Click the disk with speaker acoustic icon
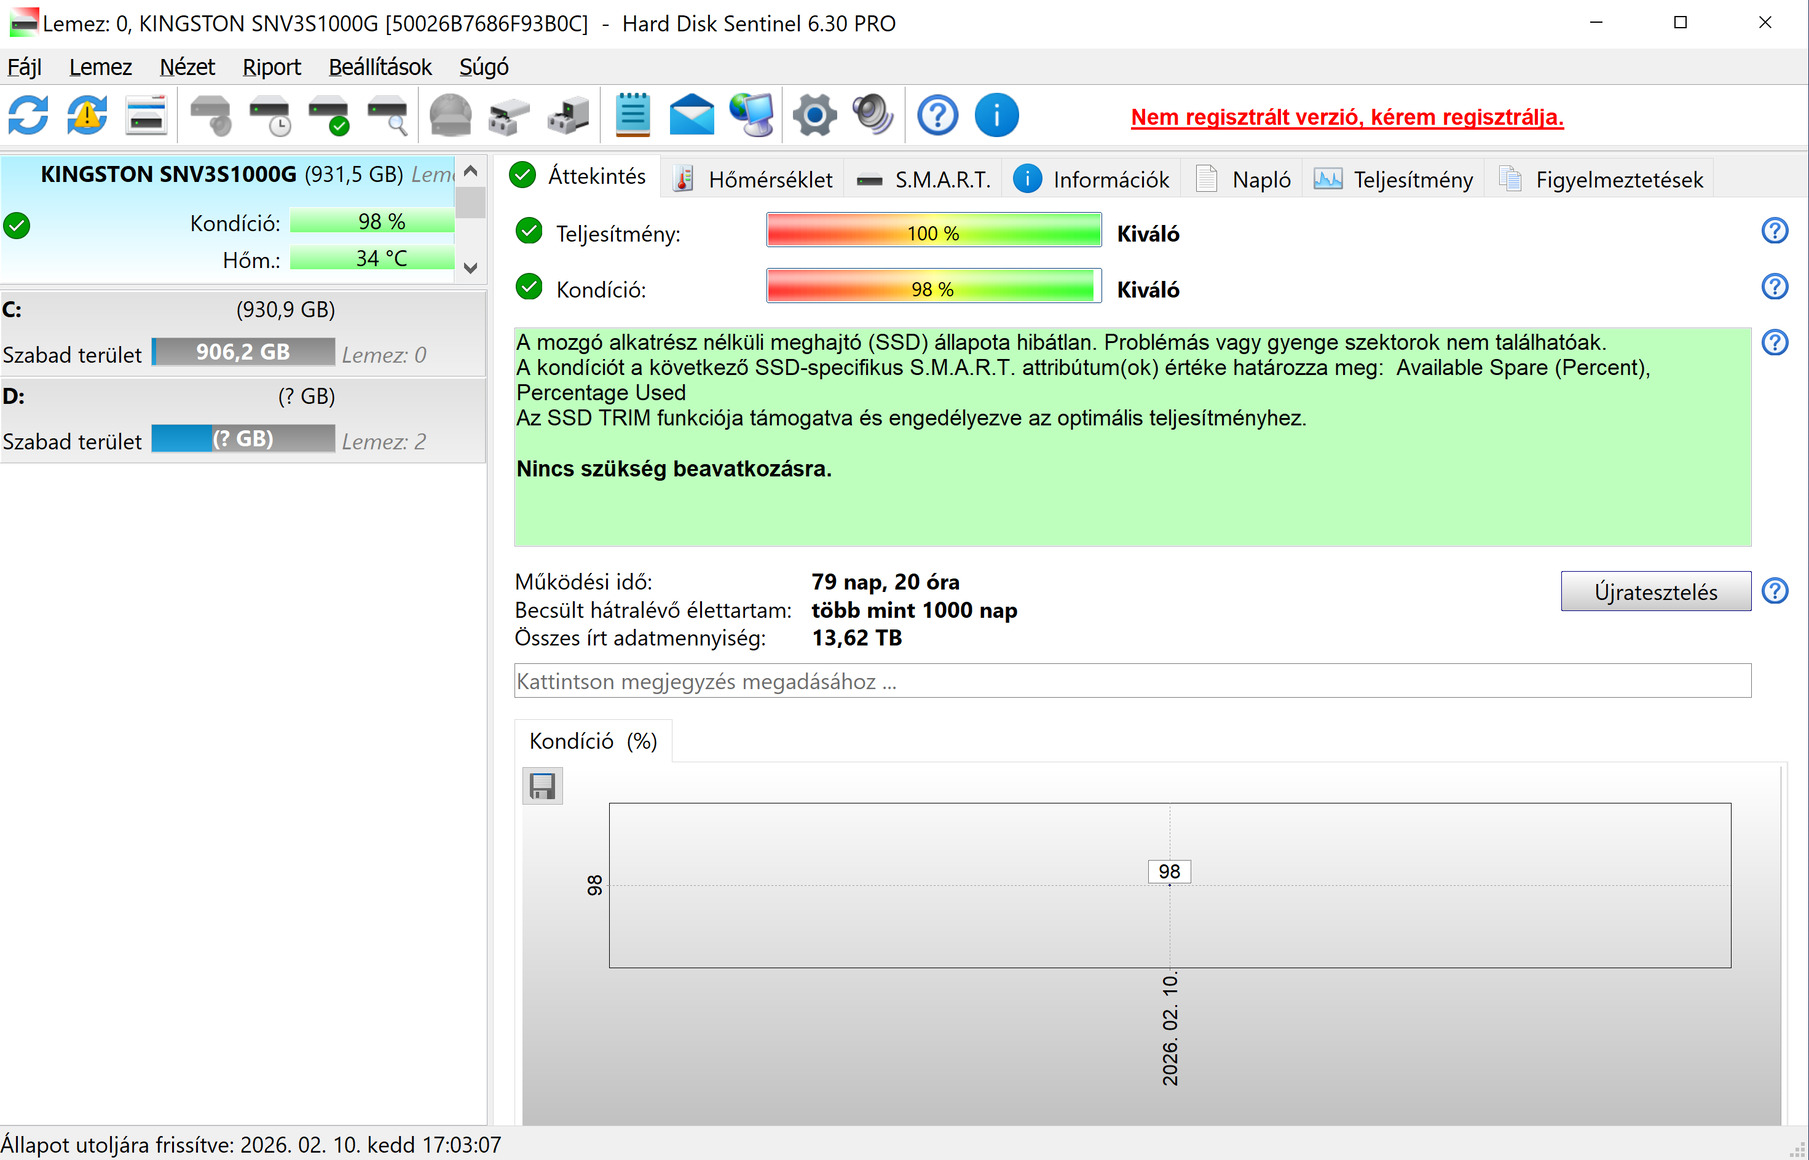The height and width of the screenshot is (1160, 1809). (210, 115)
